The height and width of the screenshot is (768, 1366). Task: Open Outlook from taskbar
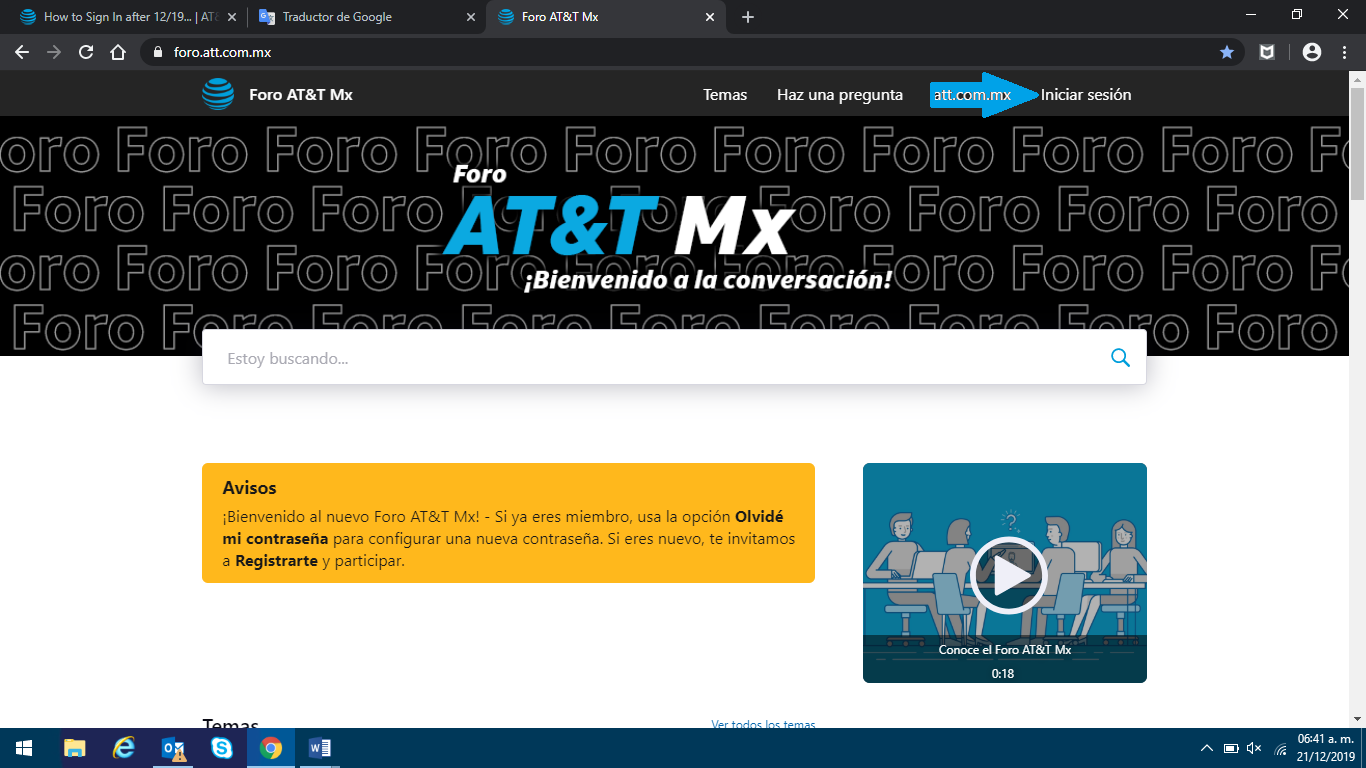click(x=173, y=748)
